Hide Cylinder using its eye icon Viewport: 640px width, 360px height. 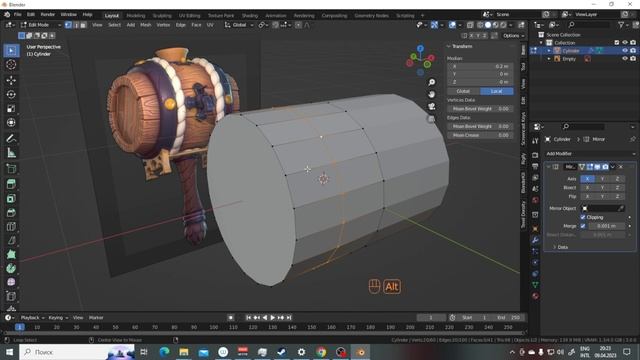[x=624, y=51]
